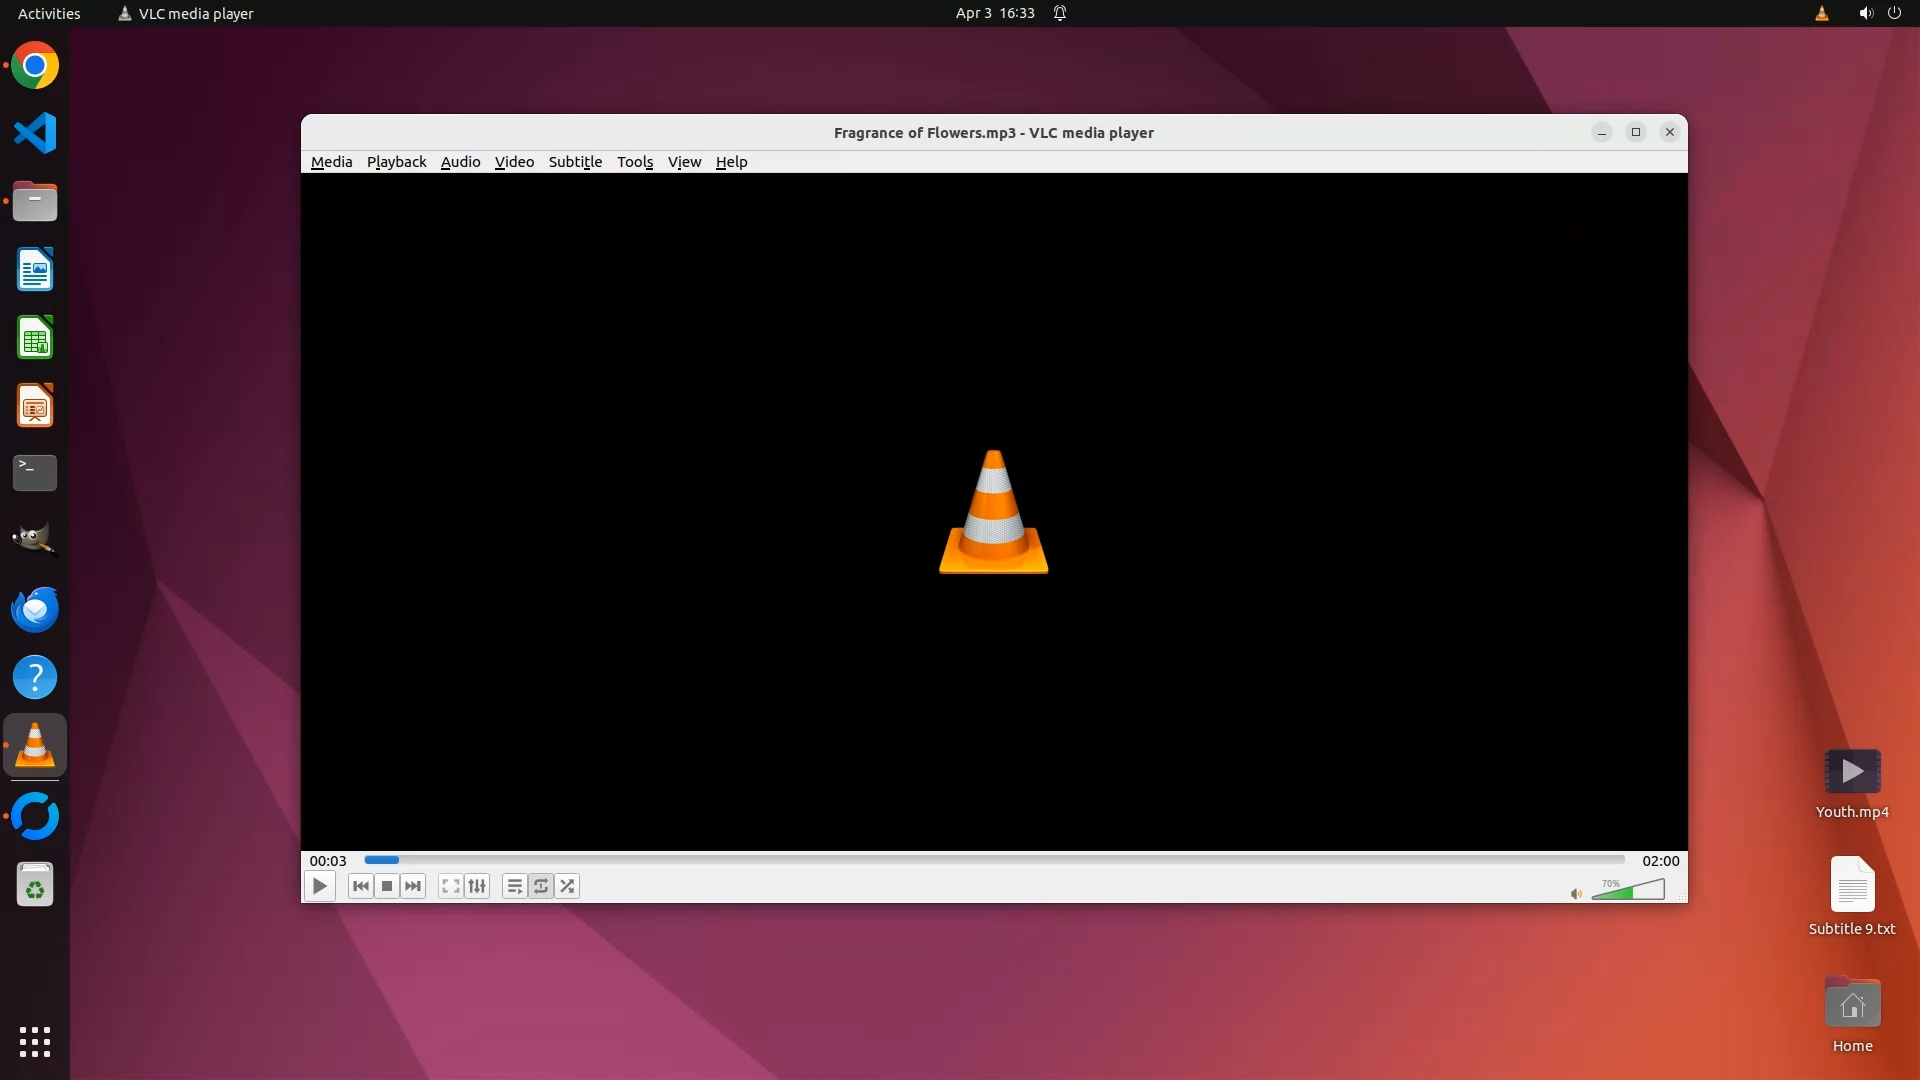Mute audio via speaker icon

pyautogui.click(x=1576, y=894)
